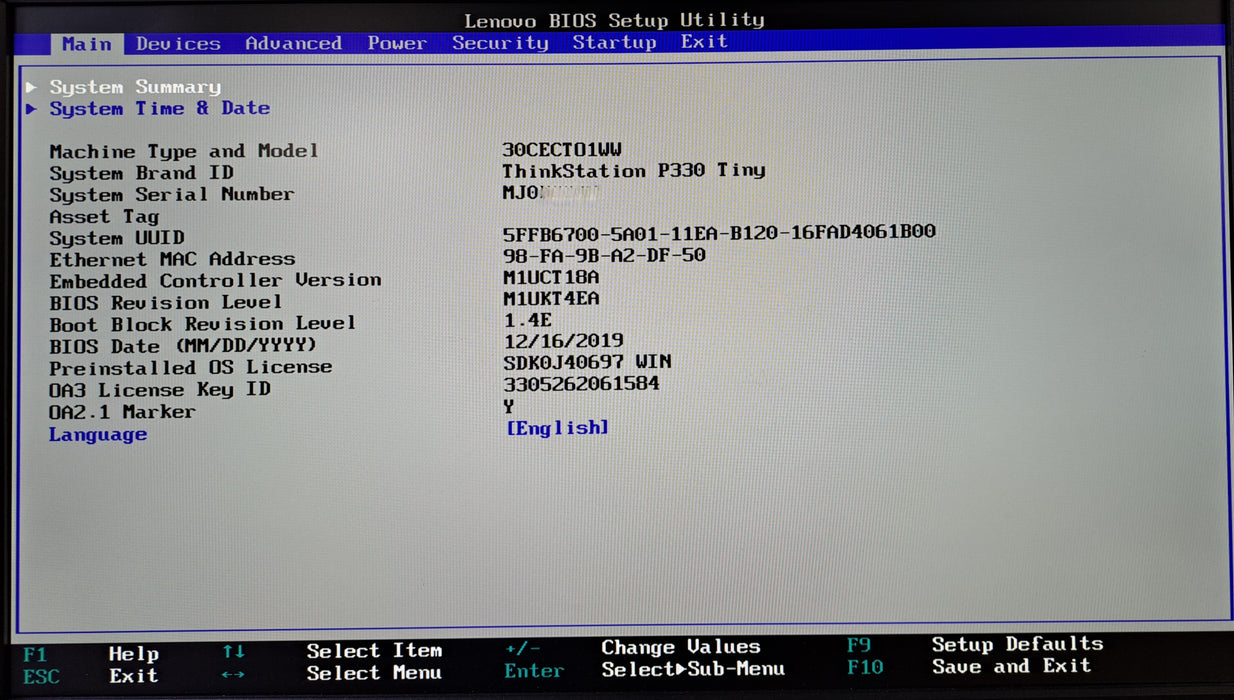Switch to the Main tab
1234x700 pixels.
click(x=86, y=44)
